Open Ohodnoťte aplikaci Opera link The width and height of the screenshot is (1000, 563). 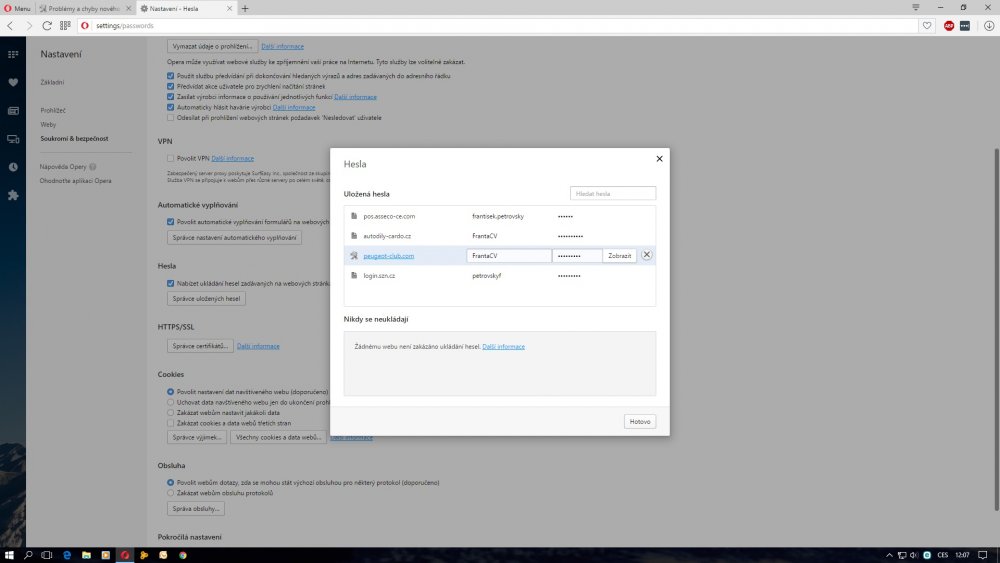(x=75, y=180)
